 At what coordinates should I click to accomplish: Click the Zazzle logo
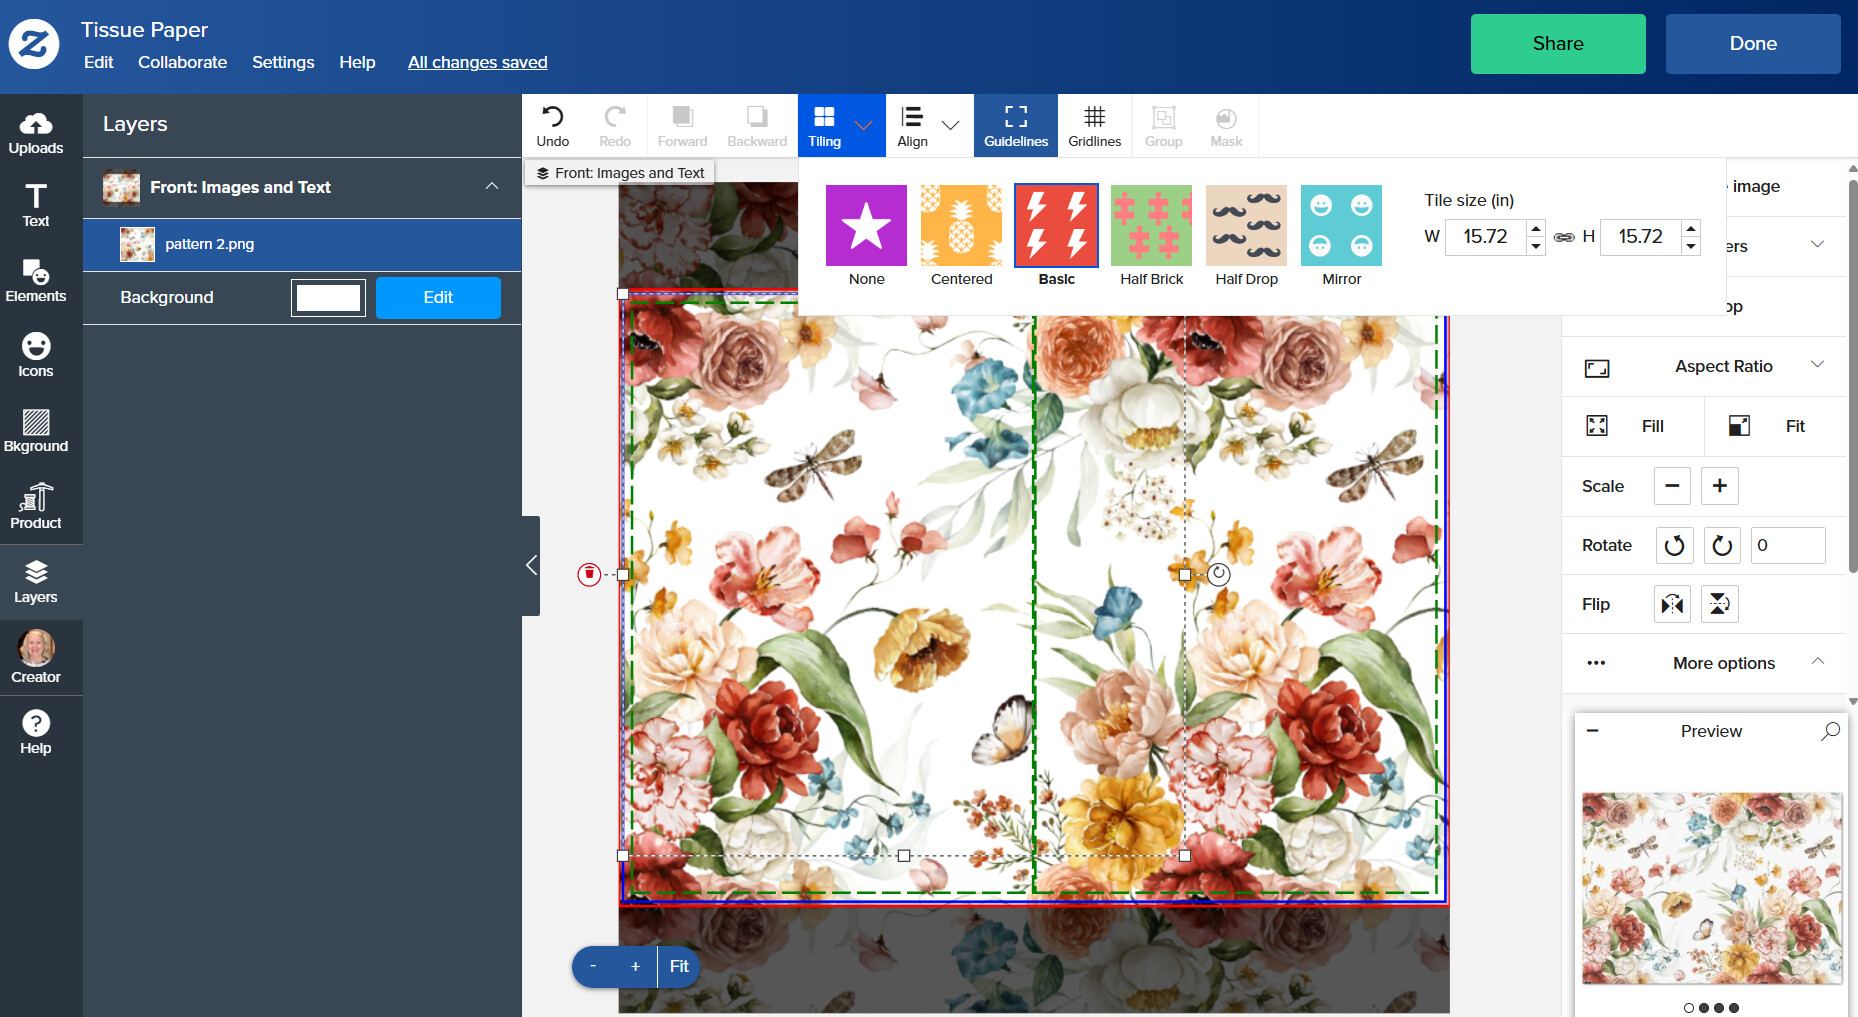[x=34, y=44]
